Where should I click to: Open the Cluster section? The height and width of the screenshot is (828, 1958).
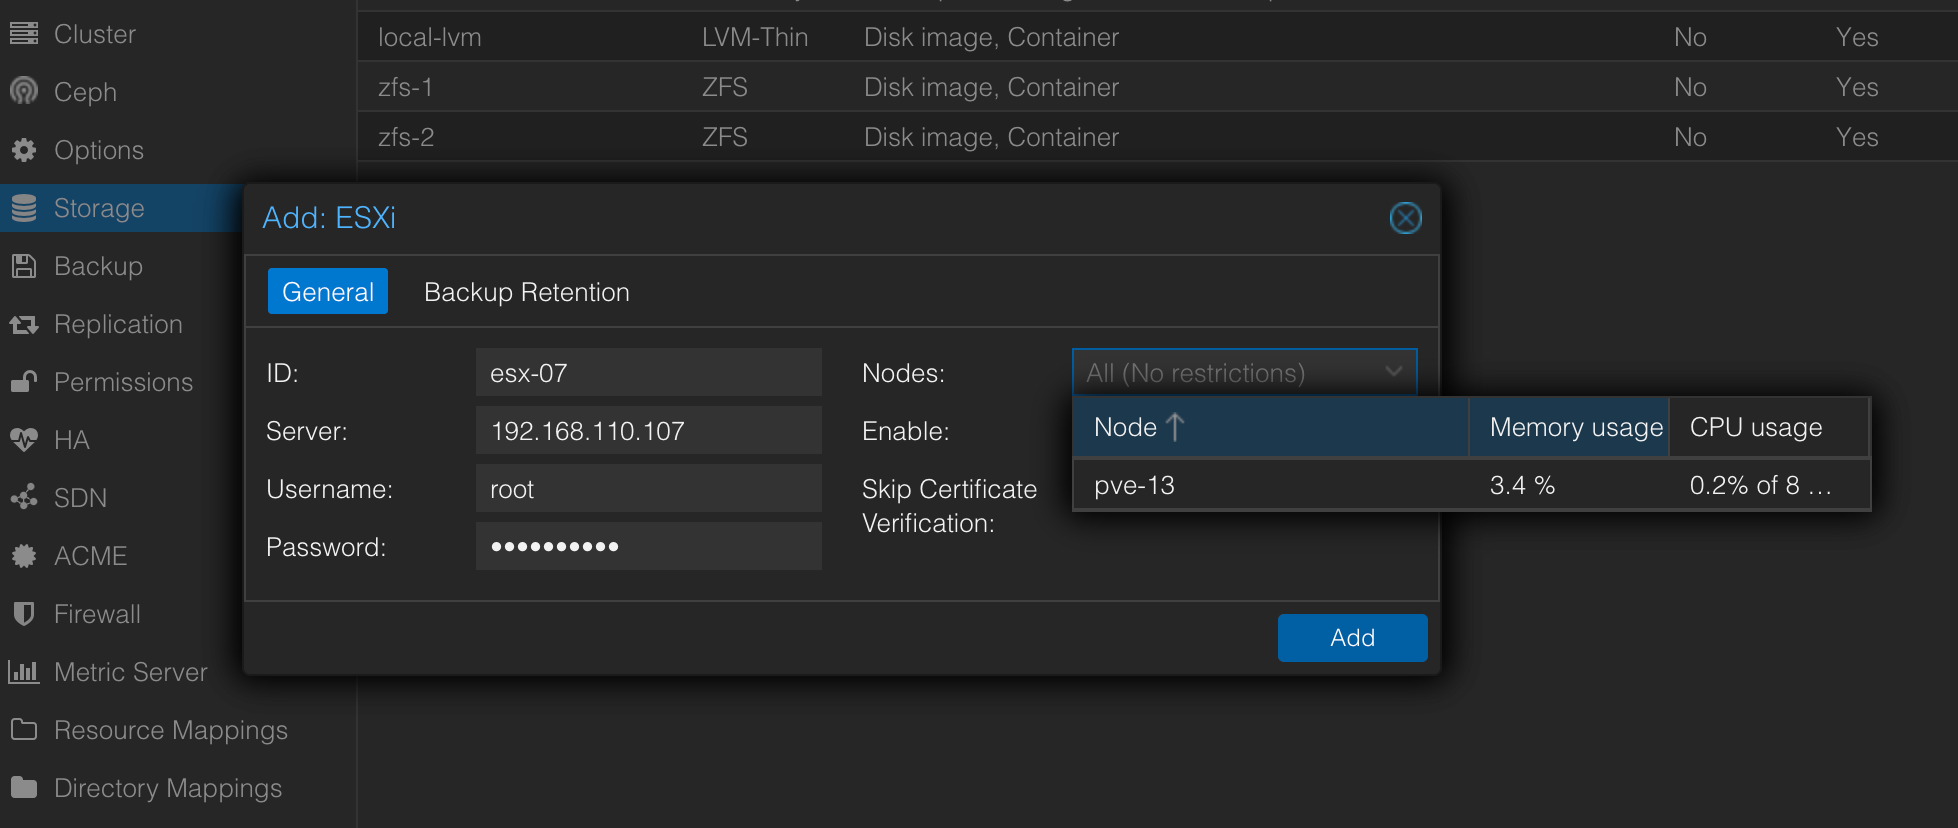pyautogui.click(x=94, y=34)
